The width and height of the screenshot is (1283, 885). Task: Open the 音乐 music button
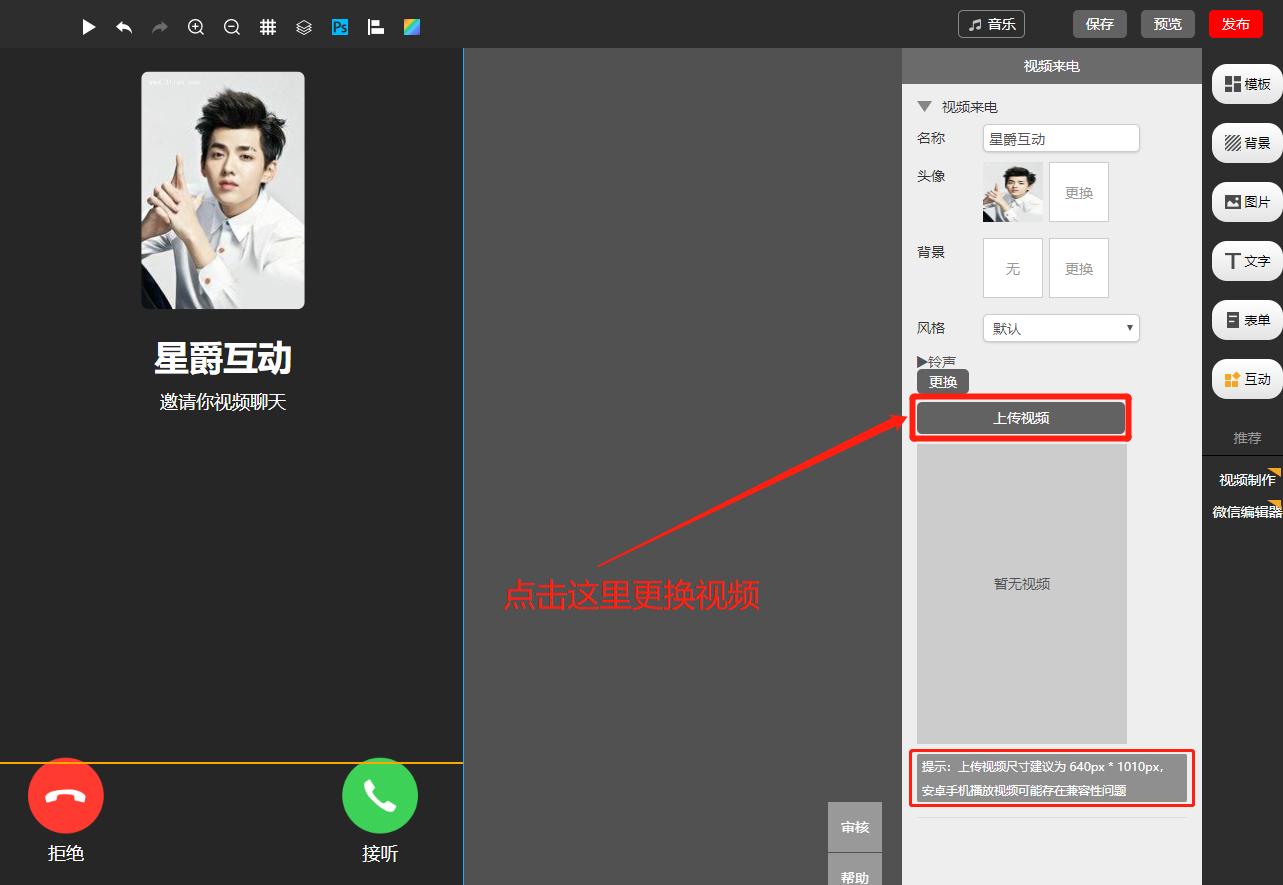(991, 24)
